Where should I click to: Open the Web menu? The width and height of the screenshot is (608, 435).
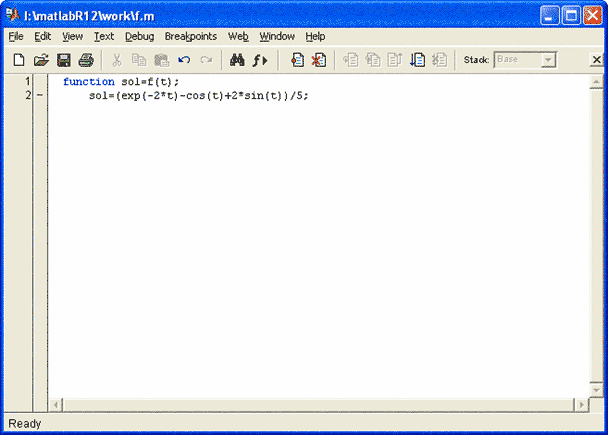(x=238, y=36)
